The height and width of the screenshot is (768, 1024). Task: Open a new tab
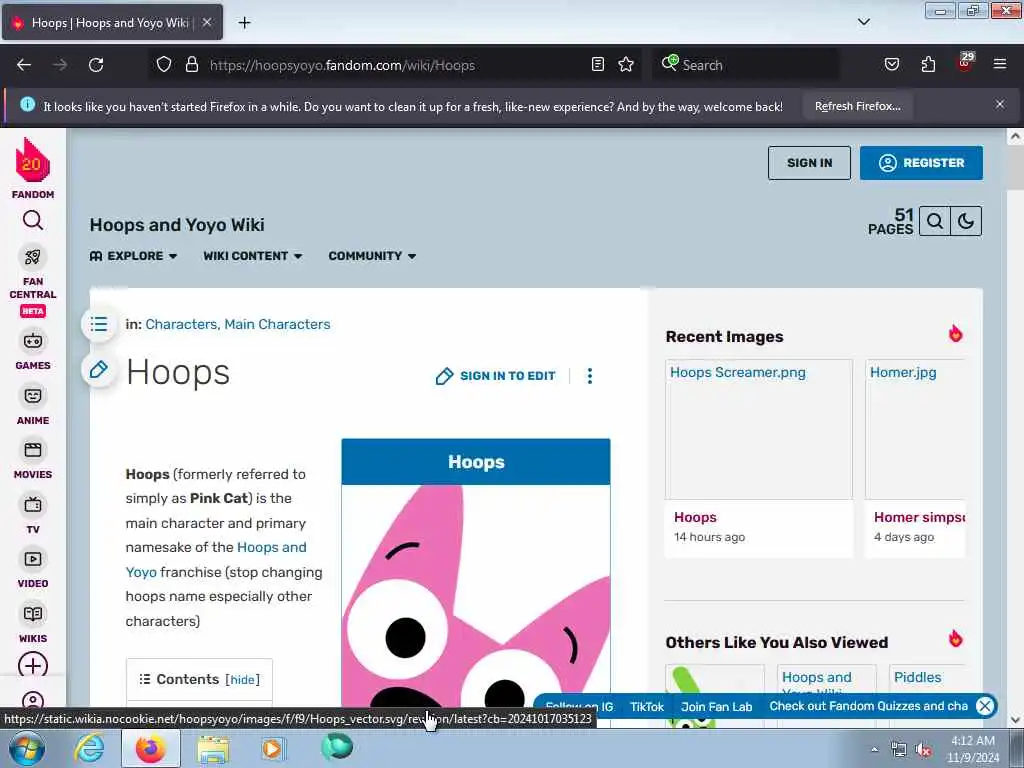click(x=244, y=23)
